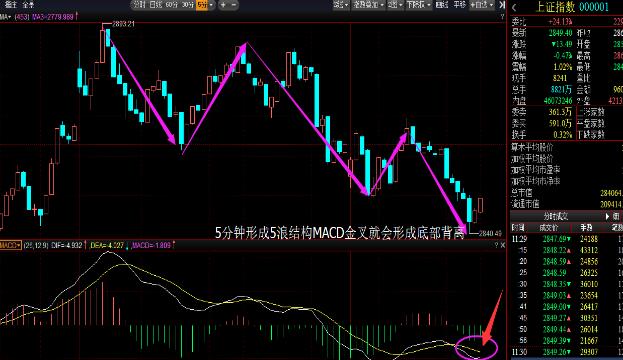This screenshot has width=623, height=360.
Task: Click the collapse arrow at toolbar end
Action: [502, 5]
